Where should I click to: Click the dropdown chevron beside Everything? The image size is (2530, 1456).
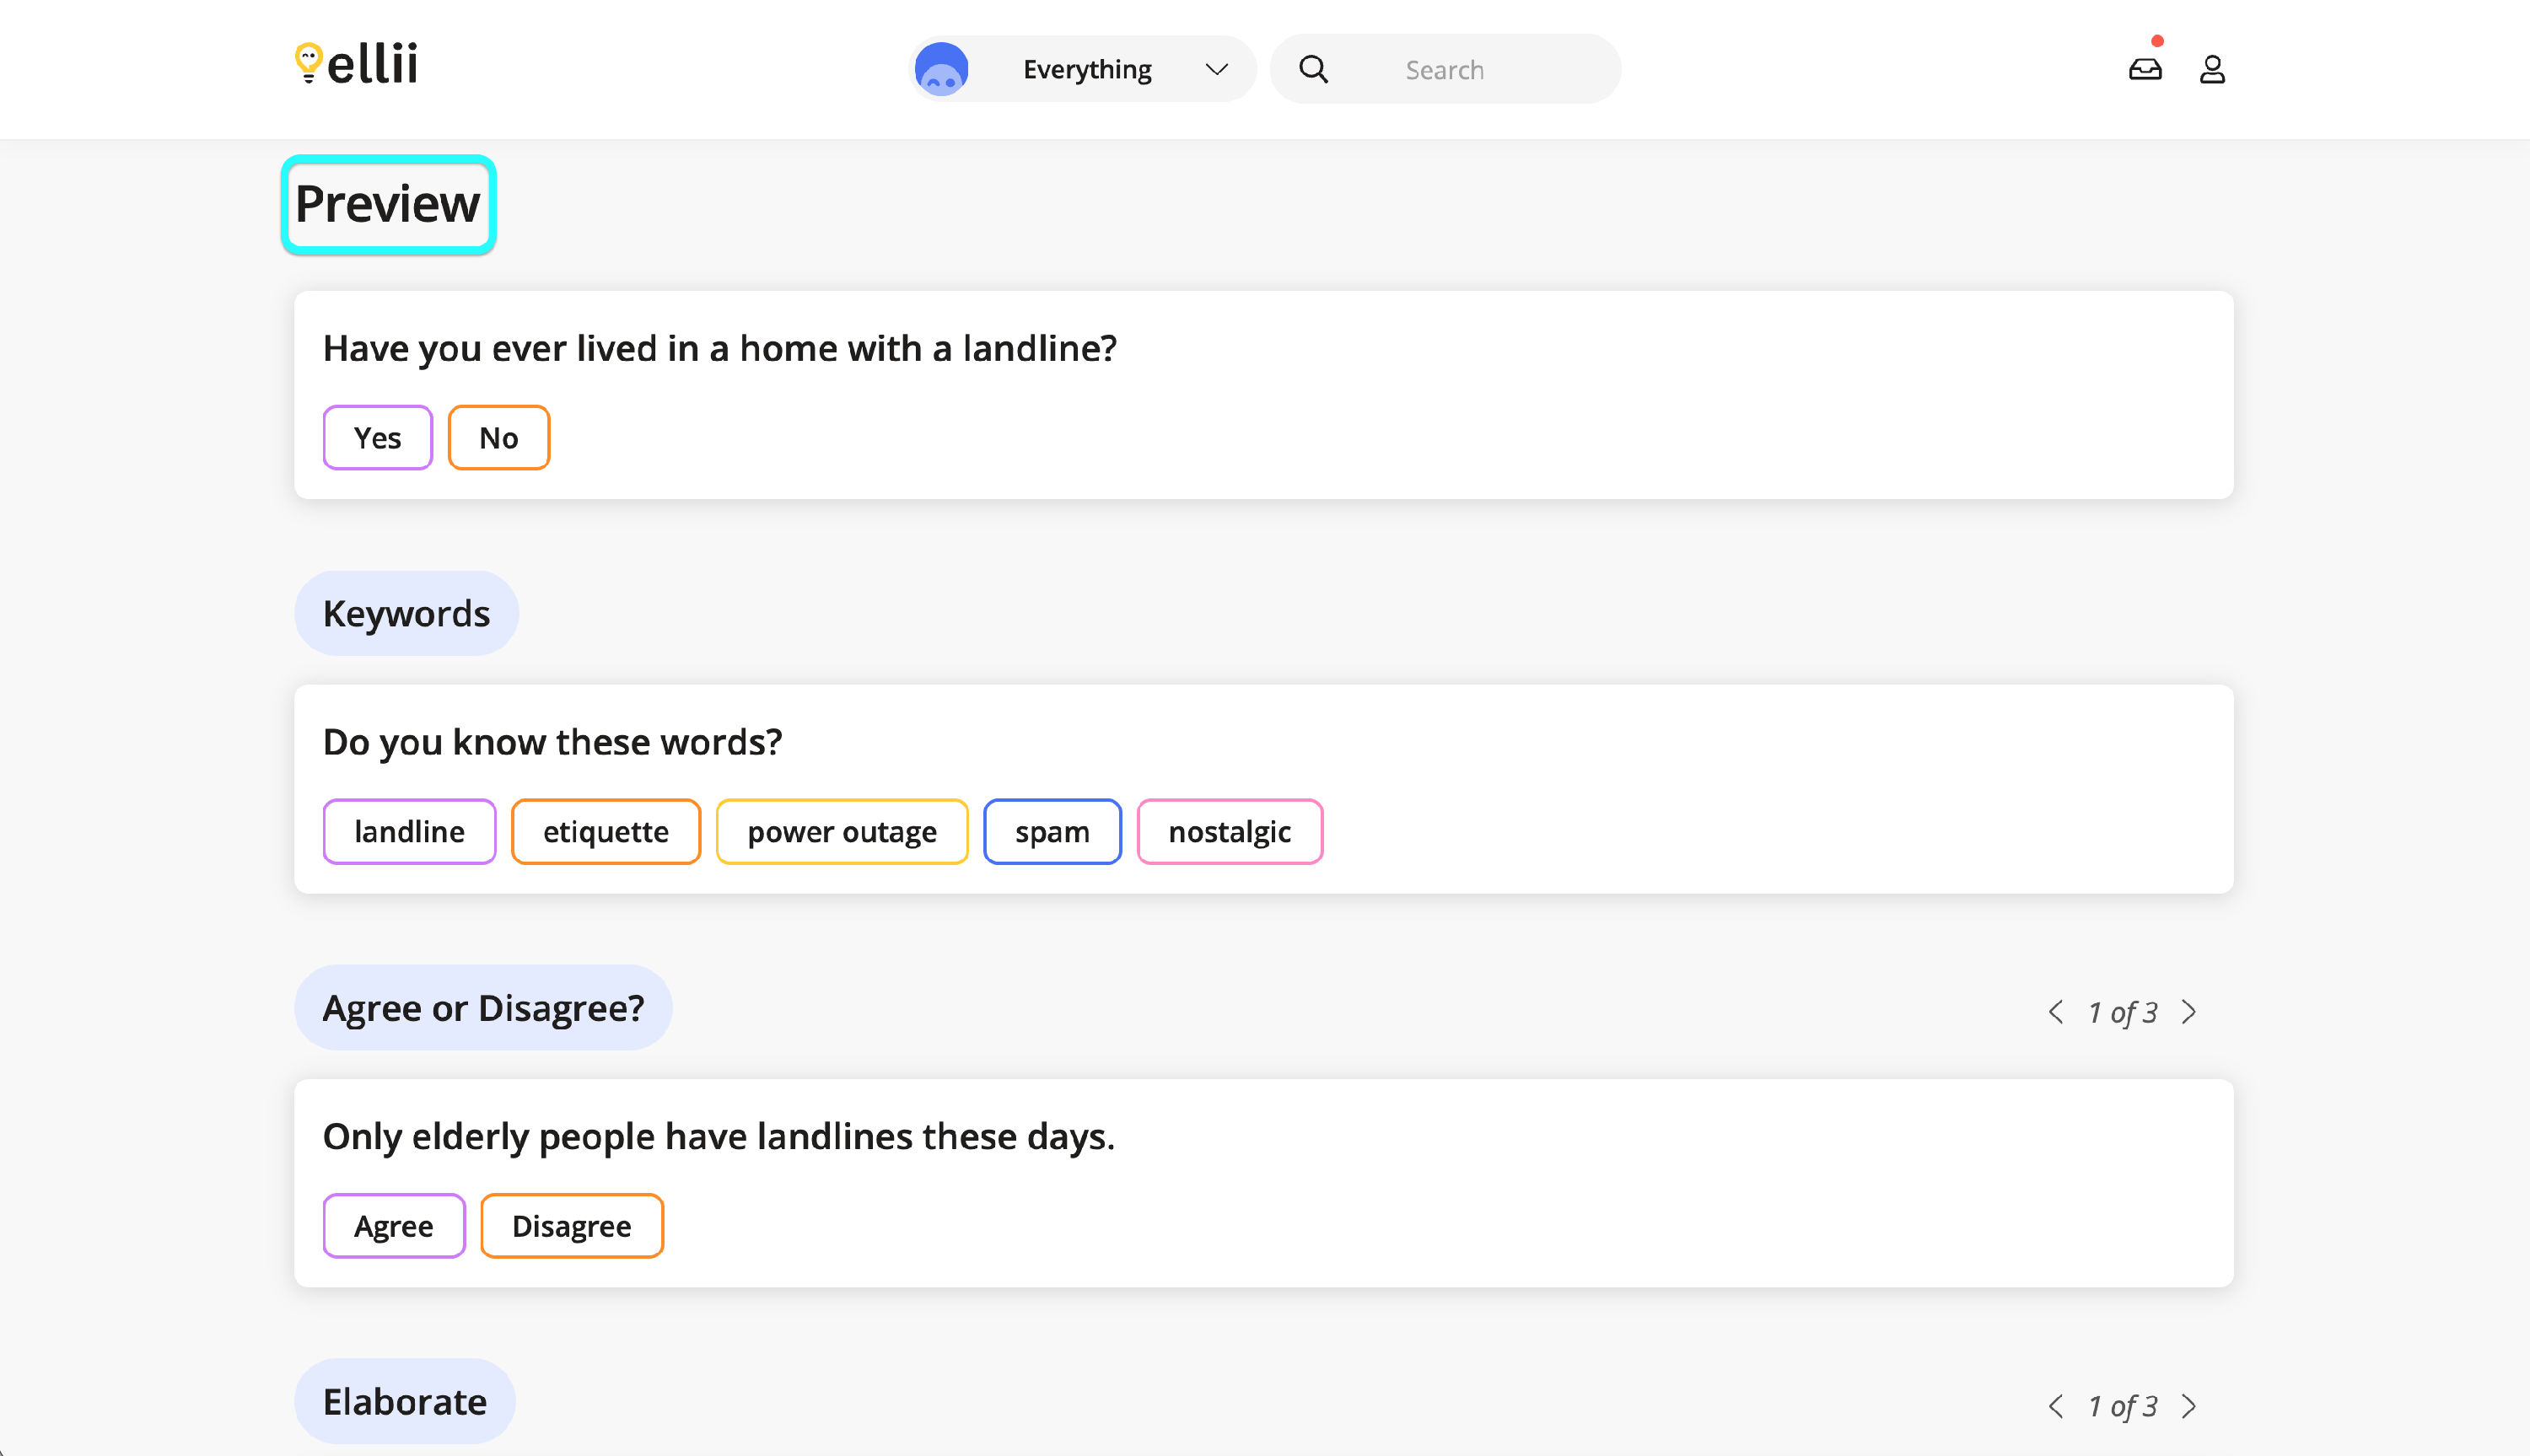click(x=1216, y=69)
